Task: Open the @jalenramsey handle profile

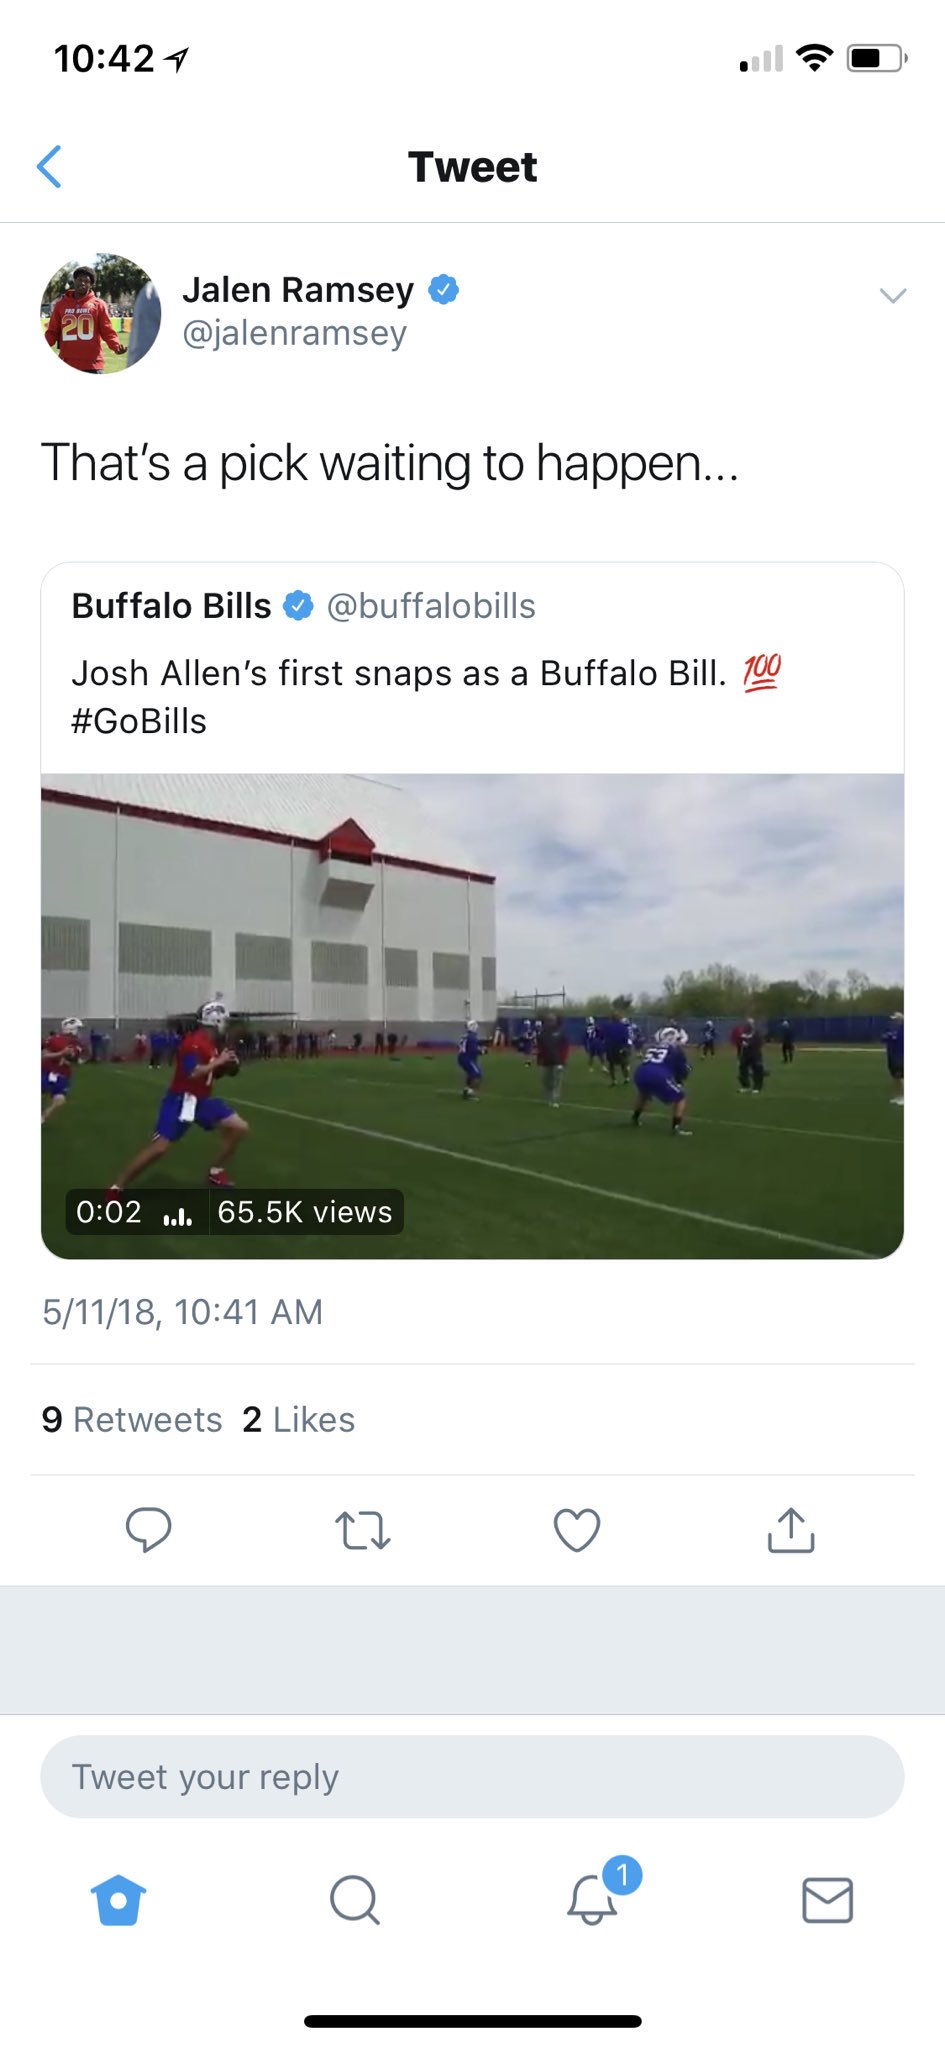Action: (x=294, y=333)
